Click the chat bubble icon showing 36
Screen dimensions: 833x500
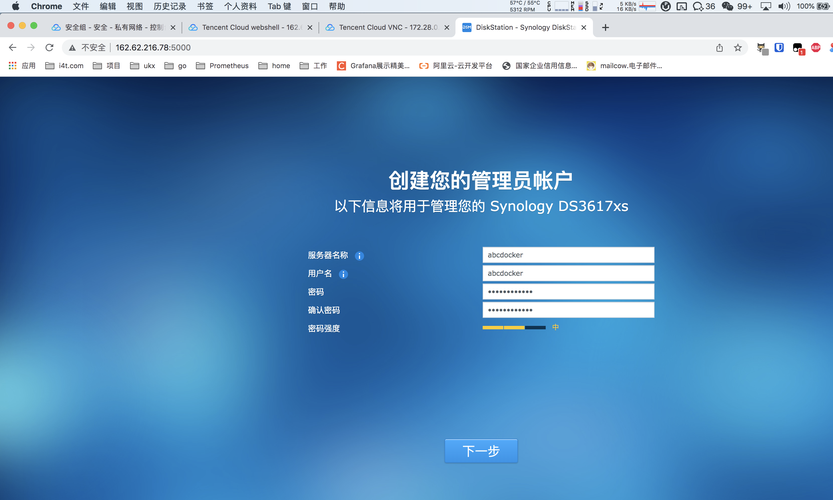(x=704, y=6)
